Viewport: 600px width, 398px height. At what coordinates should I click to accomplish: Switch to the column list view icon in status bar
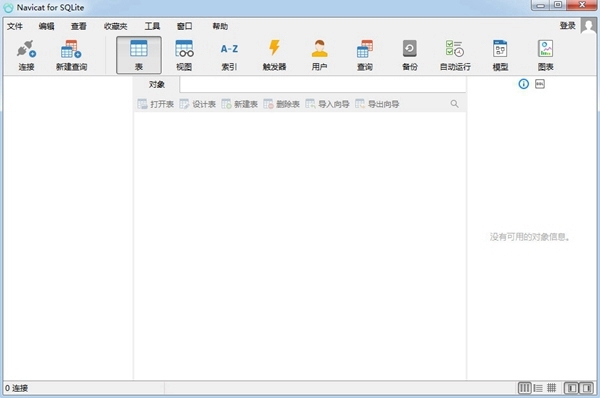pos(524,388)
